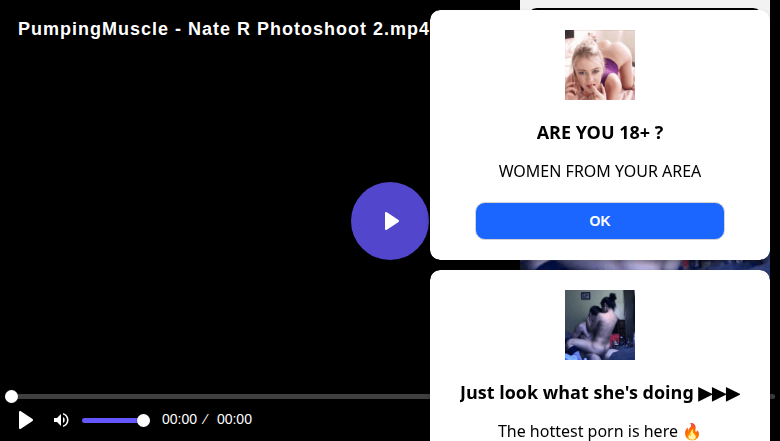Click the thumbnail in the top popup
This screenshot has width=780, height=441.
600,65
